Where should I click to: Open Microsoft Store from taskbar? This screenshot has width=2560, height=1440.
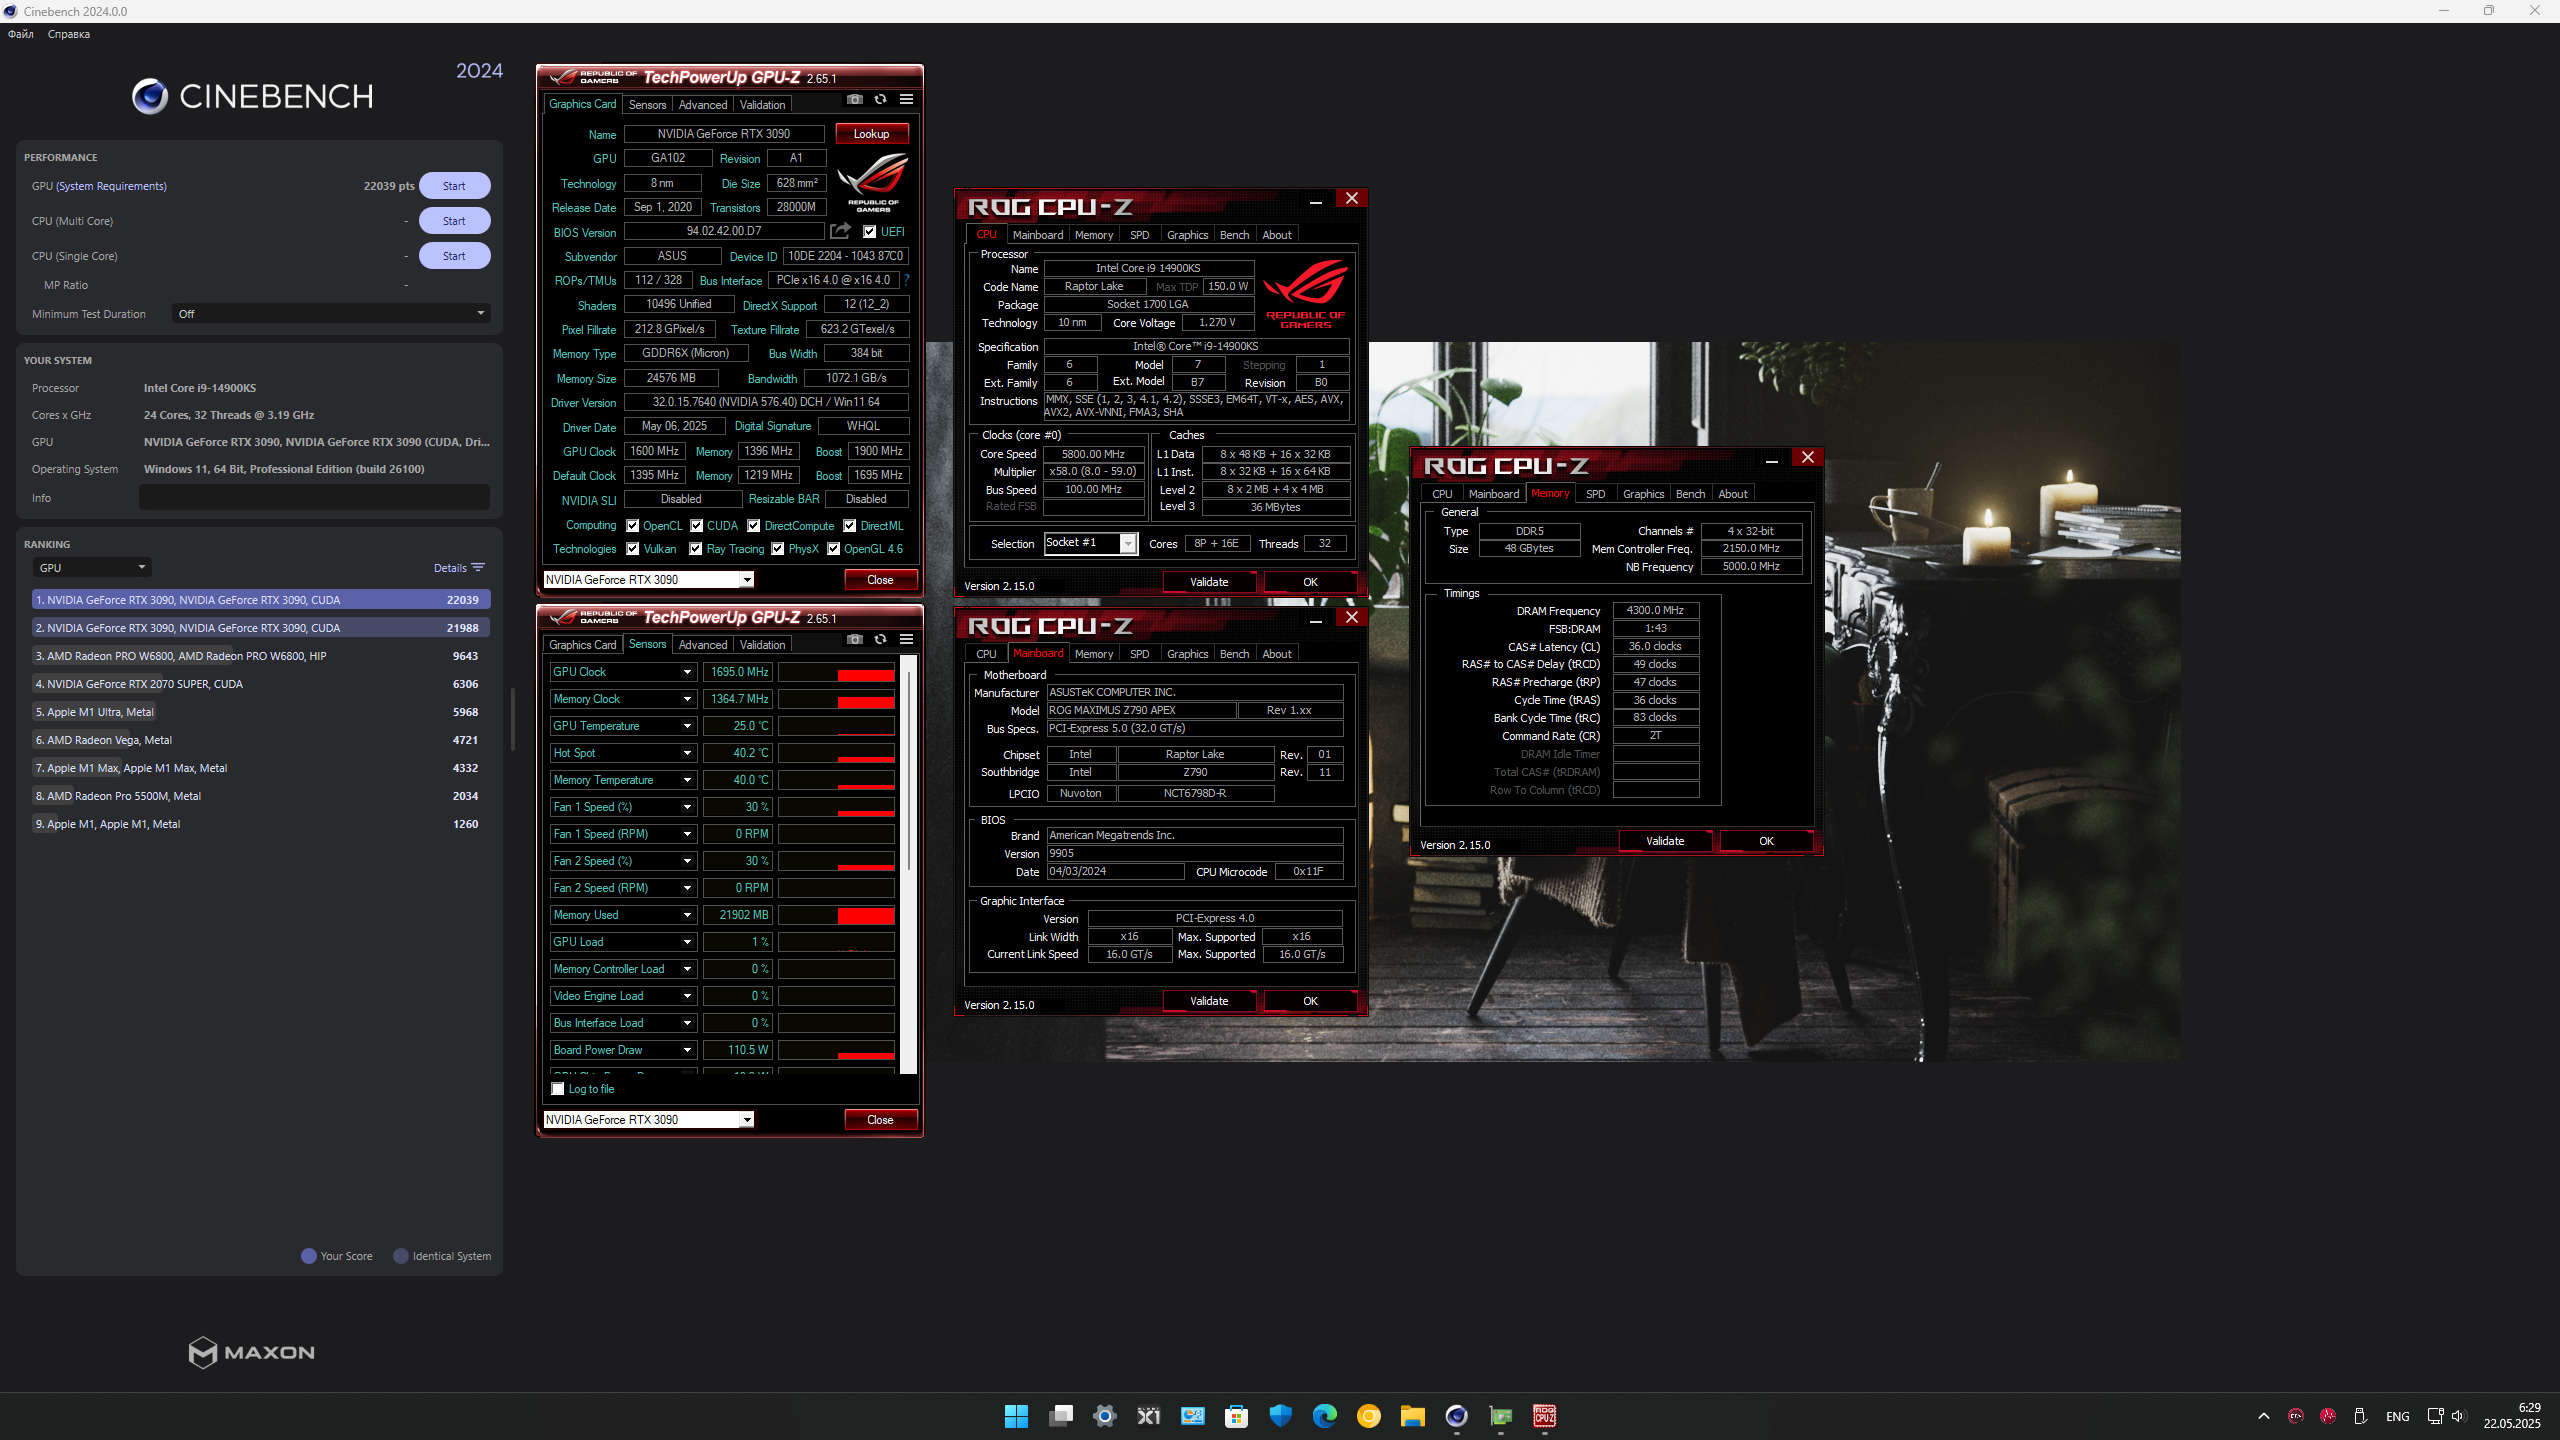(x=1236, y=1416)
